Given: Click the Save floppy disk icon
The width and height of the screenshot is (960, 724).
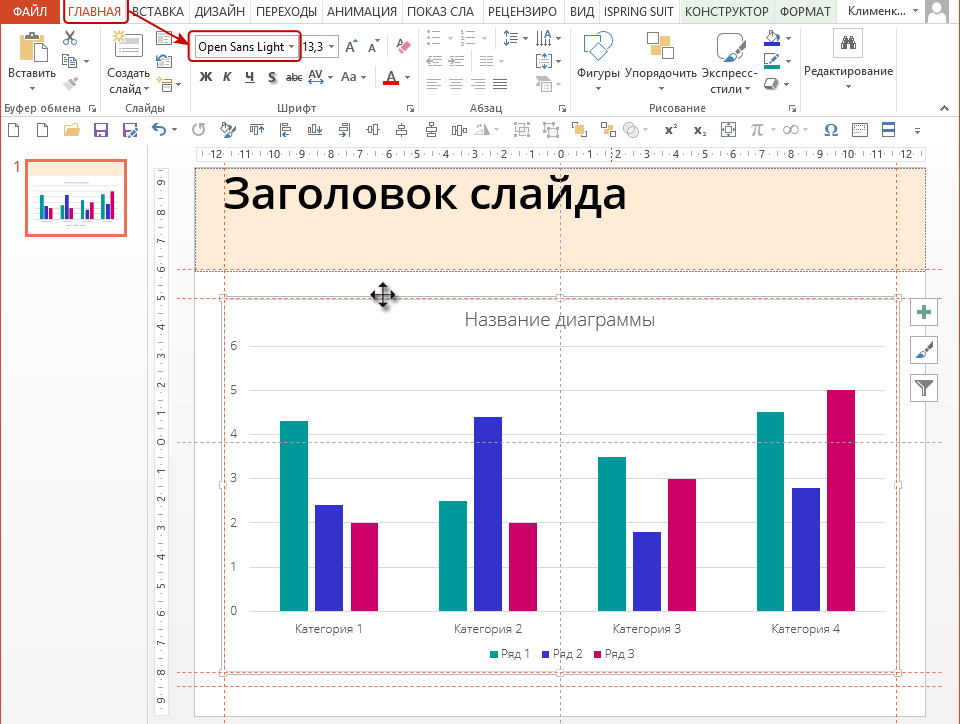Looking at the screenshot, I should coord(100,129).
